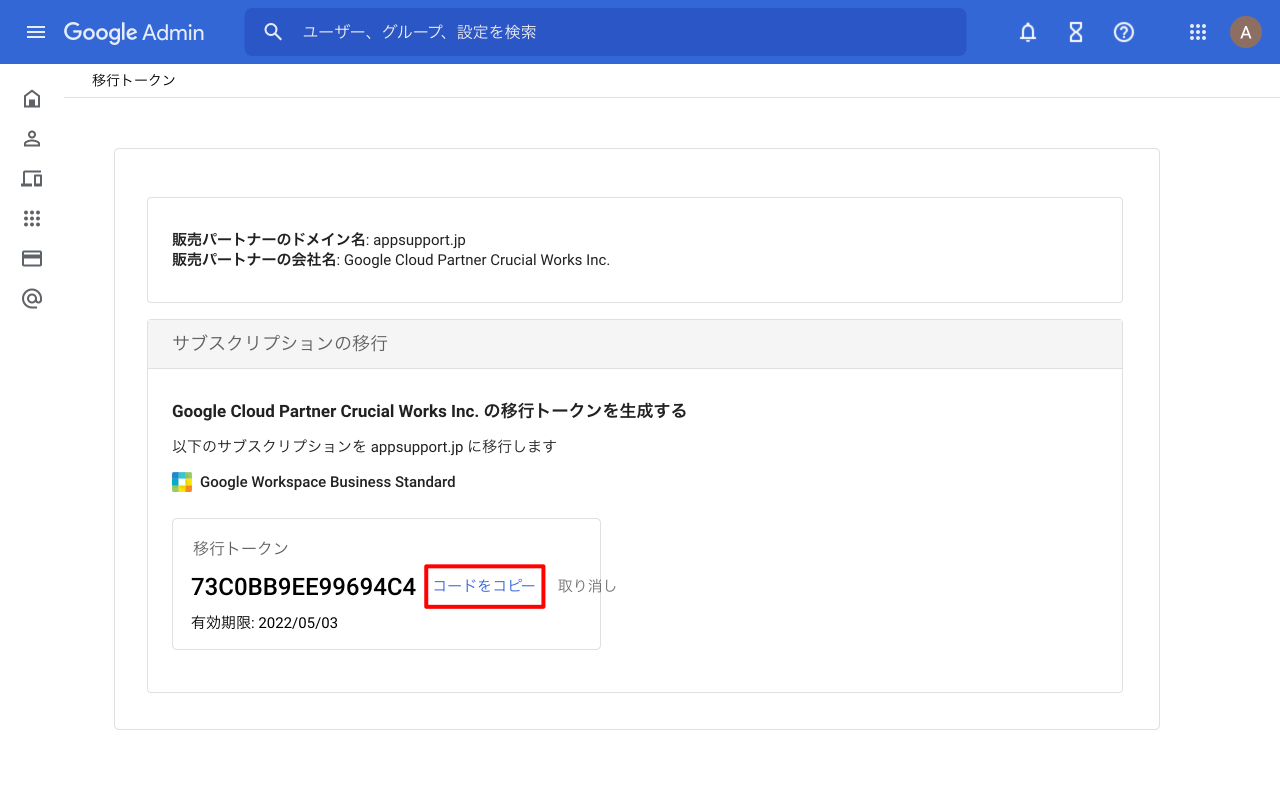The height and width of the screenshot is (800, 1280).
Task: Click Google Workspace Business Standard text
Action: click(x=328, y=482)
